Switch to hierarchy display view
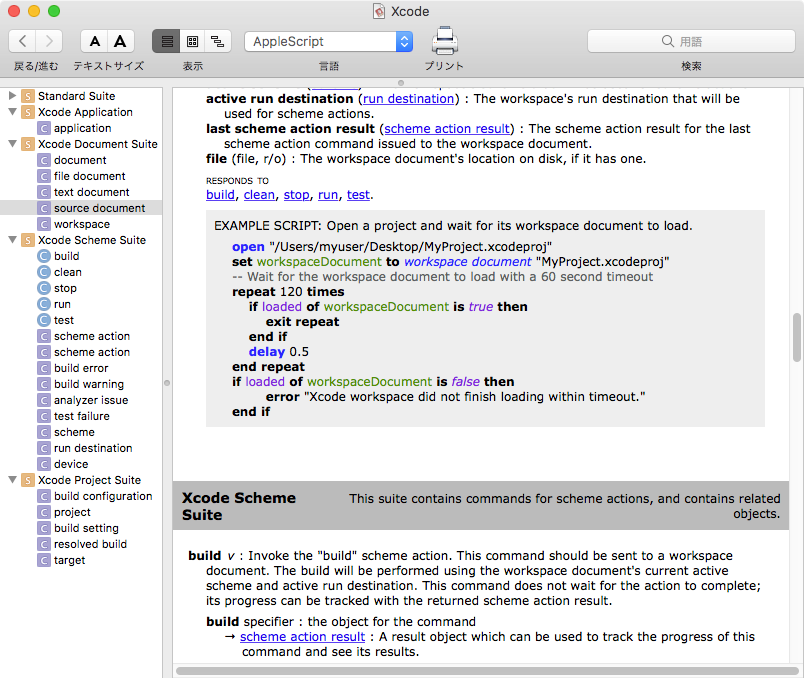Viewport: 804px width, 678px height. [x=218, y=41]
